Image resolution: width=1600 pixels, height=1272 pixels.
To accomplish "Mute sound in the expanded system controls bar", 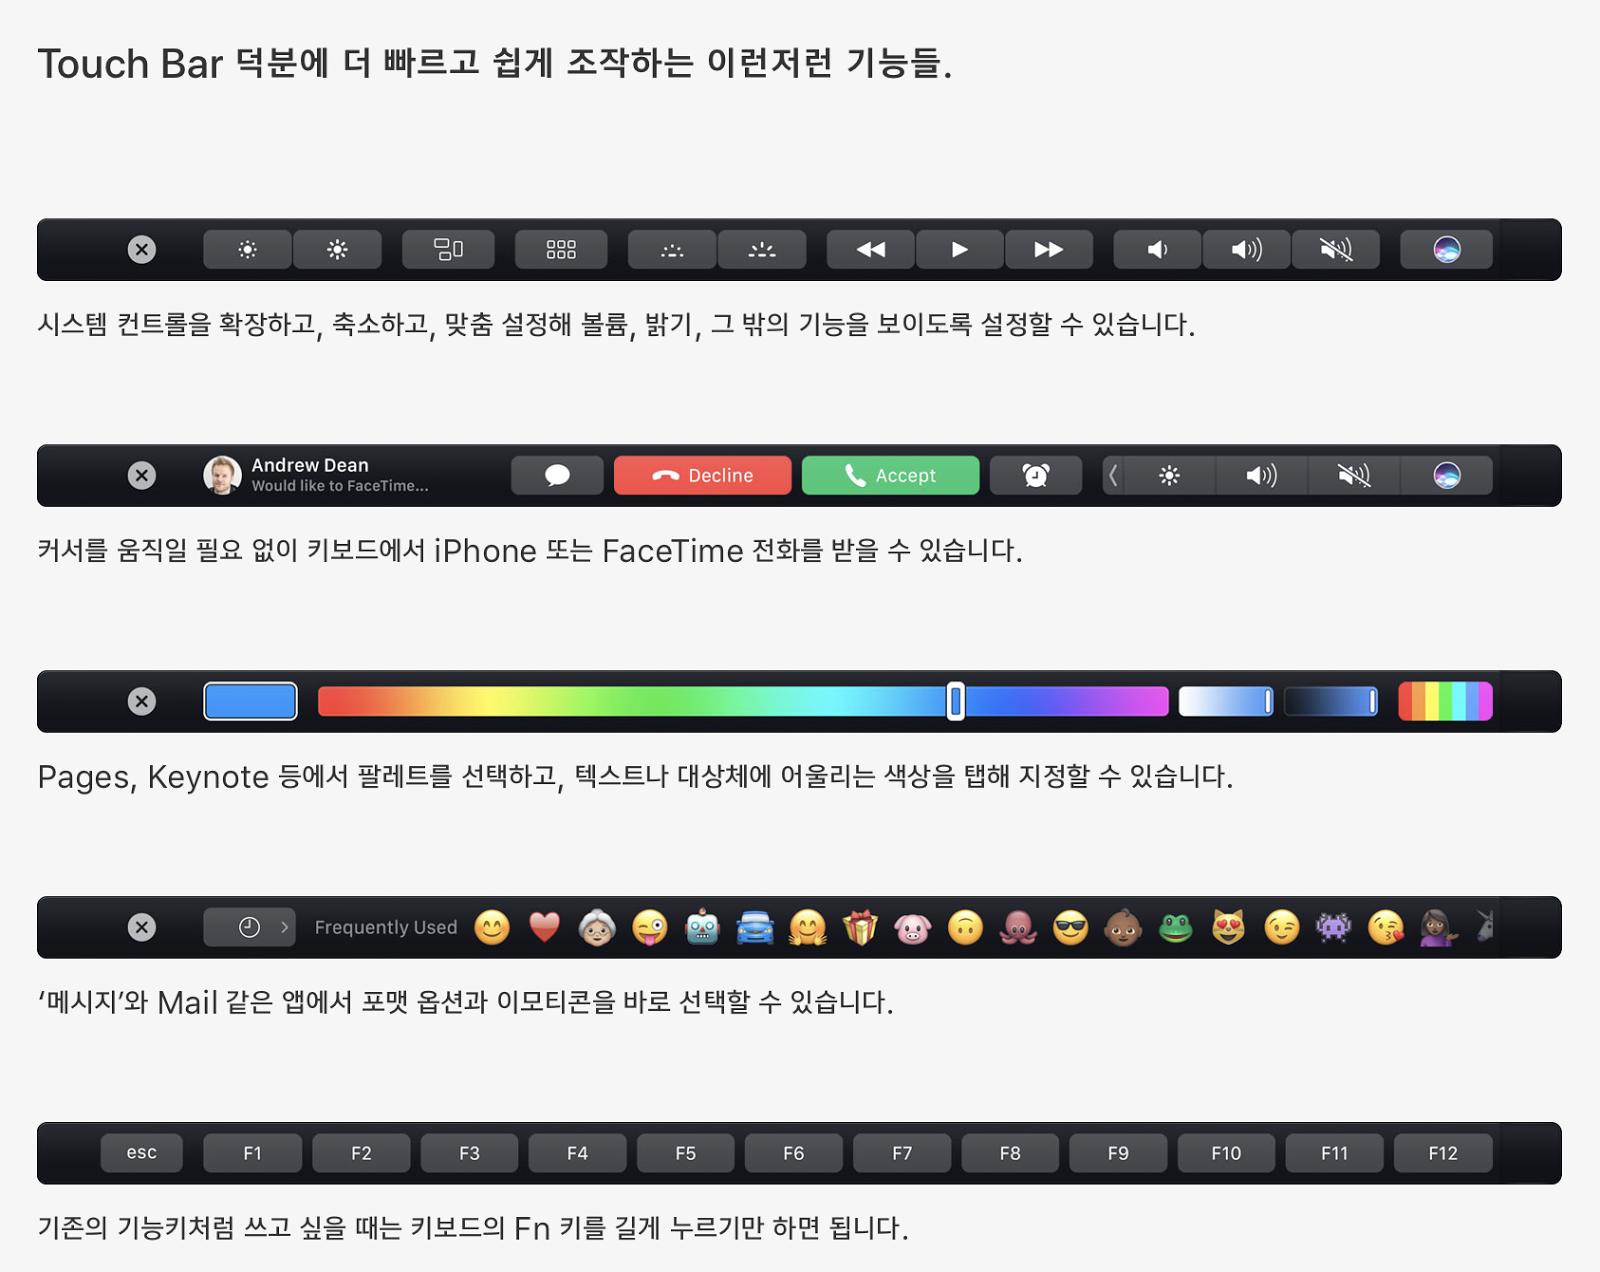I will coord(1336,250).
